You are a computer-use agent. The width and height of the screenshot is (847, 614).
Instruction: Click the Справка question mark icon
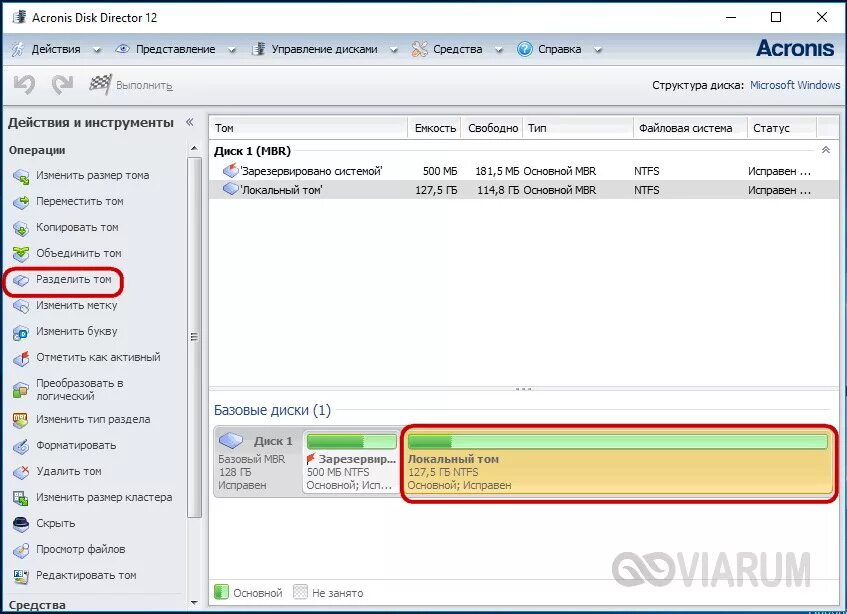[525, 49]
